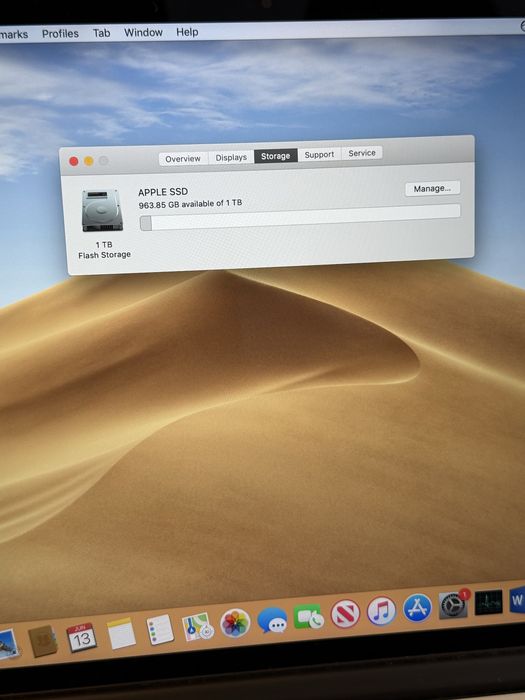Minimize the About This Mac window
Viewport: 525px width, 700px height.
point(88,161)
